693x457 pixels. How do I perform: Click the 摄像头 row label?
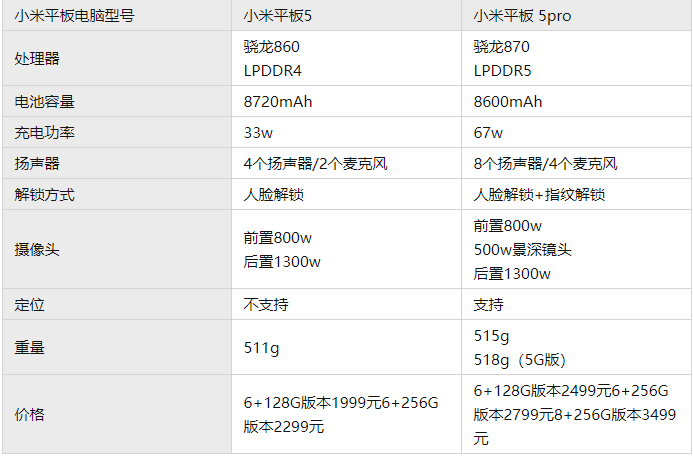pyautogui.click(x=37, y=250)
